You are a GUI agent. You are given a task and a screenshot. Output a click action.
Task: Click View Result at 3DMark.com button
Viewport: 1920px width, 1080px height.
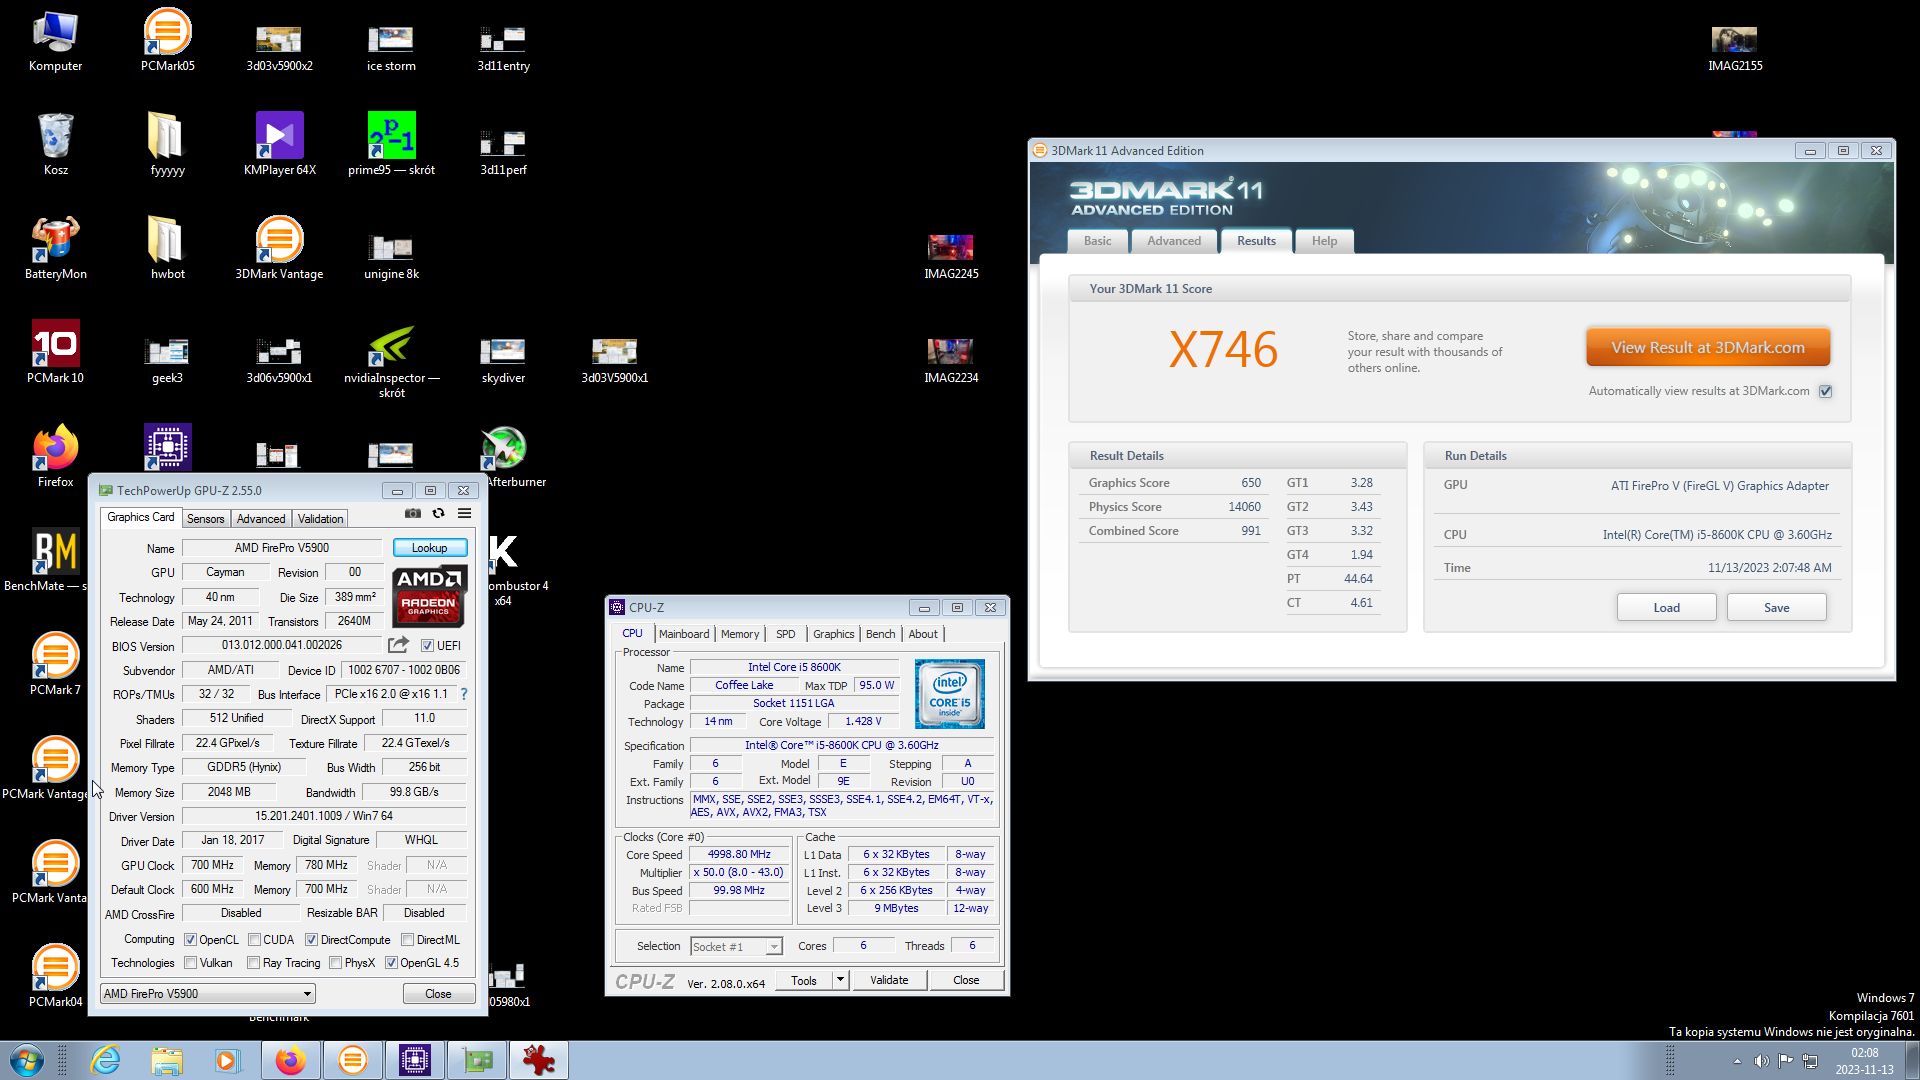[x=1708, y=348]
